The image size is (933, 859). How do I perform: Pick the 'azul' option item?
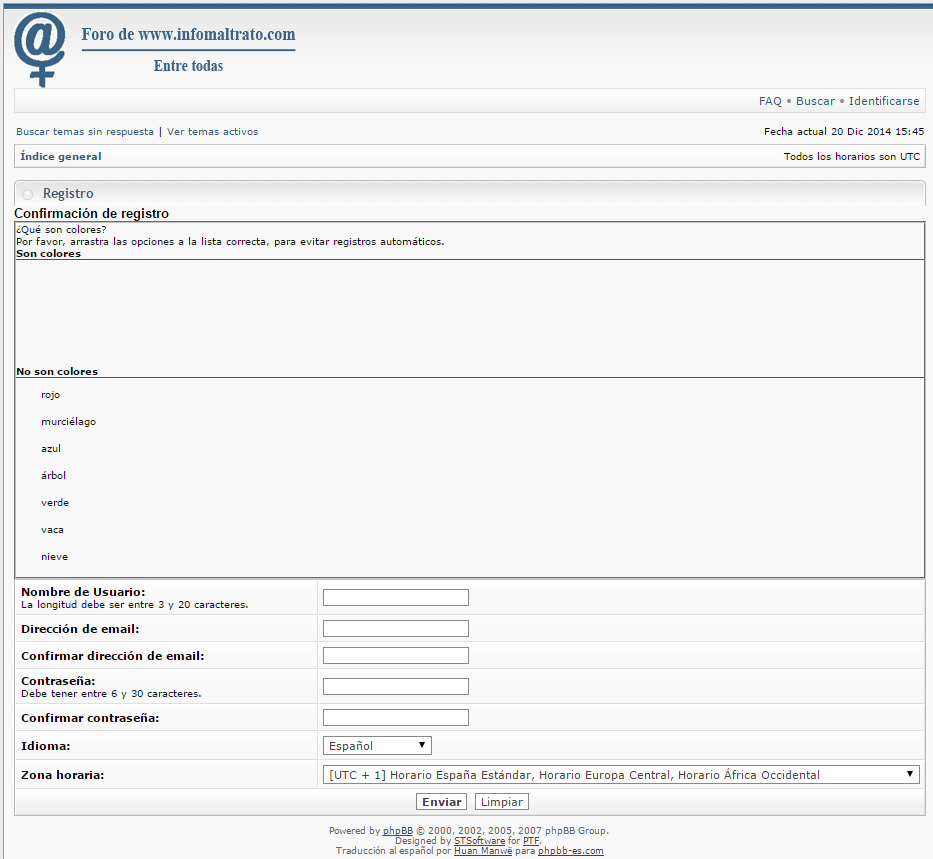(x=51, y=449)
